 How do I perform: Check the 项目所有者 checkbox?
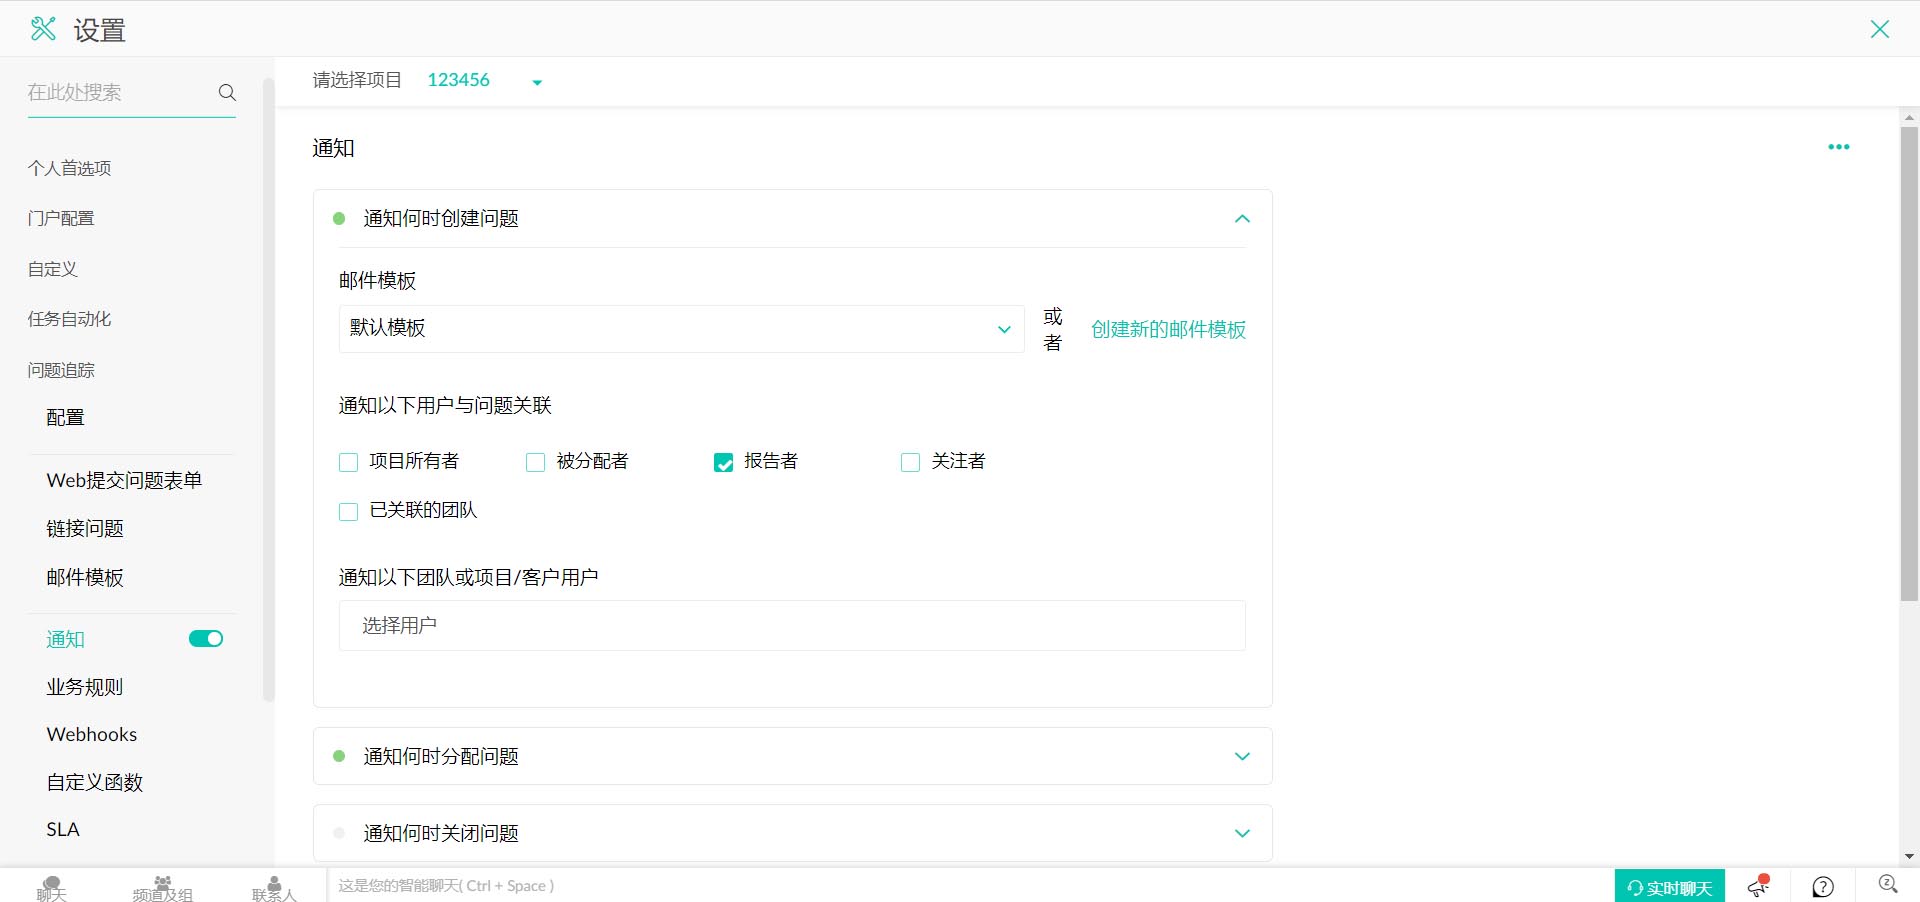click(349, 462)
